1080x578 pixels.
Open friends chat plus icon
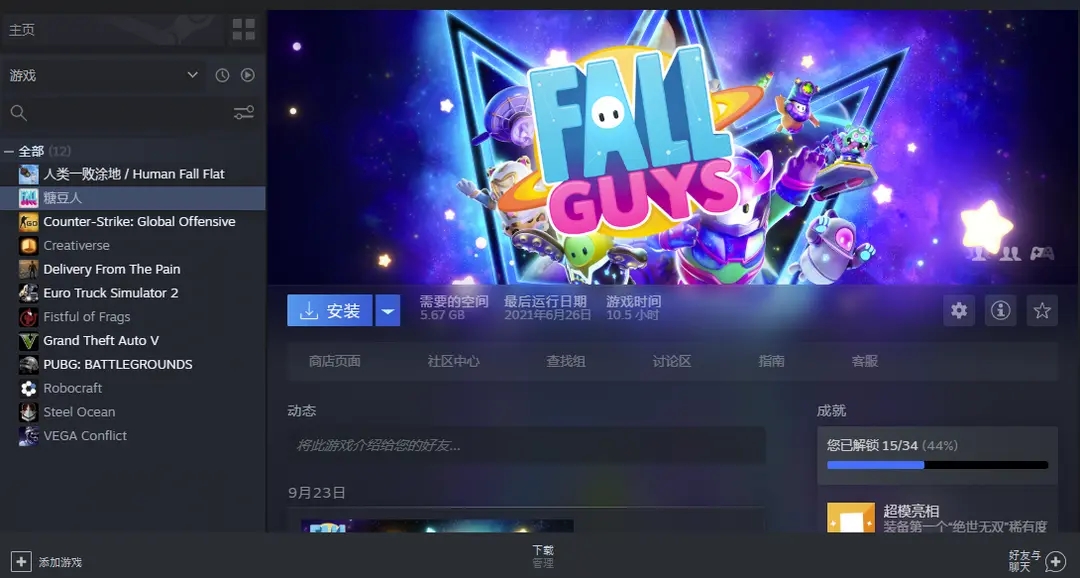click(x=1055, y=561)
